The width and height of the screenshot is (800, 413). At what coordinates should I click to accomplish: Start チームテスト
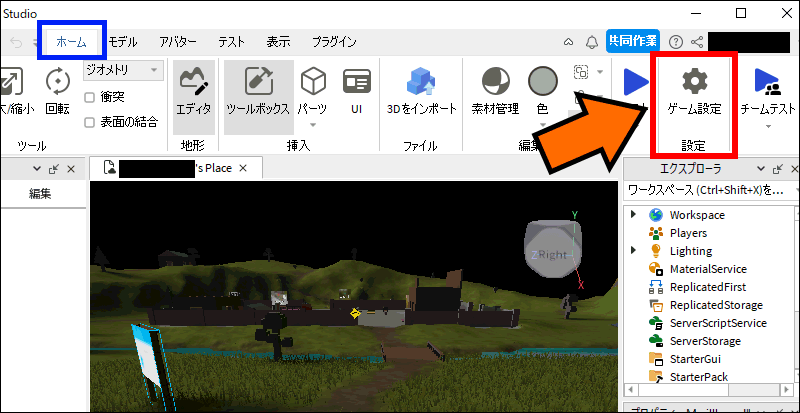768,91
